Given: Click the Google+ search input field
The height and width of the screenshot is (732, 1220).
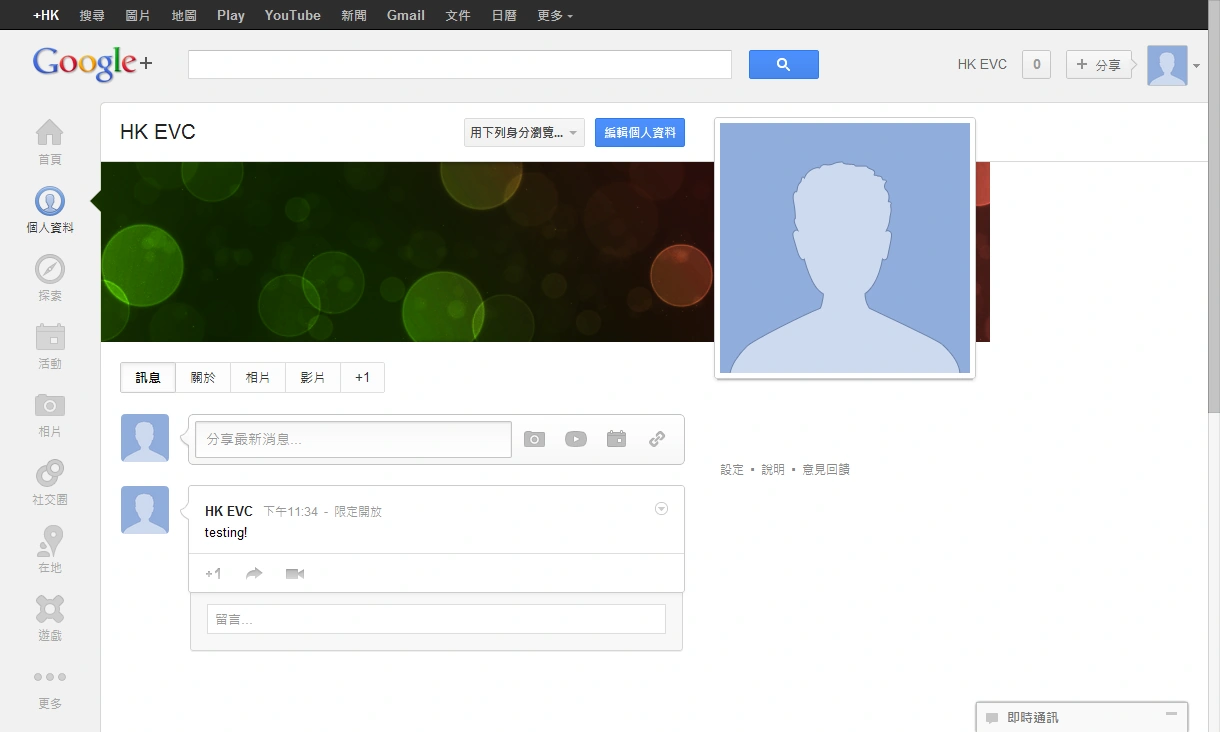Looking at the screenshot, I should pos(460,65).
